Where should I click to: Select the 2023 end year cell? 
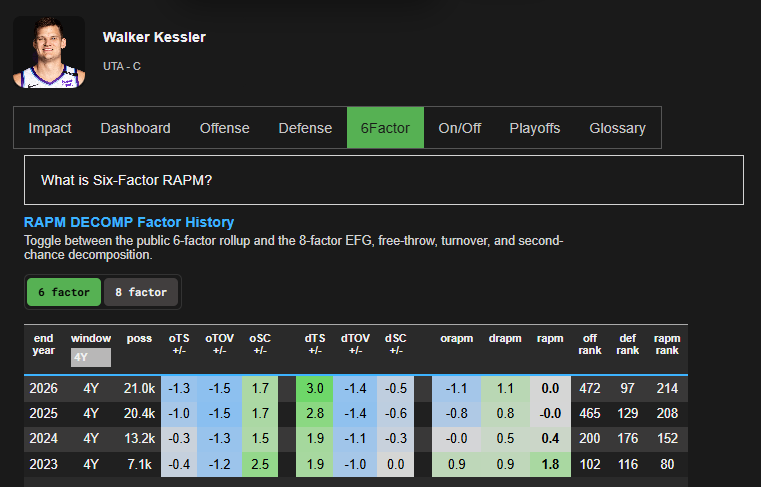click(43, 464)
